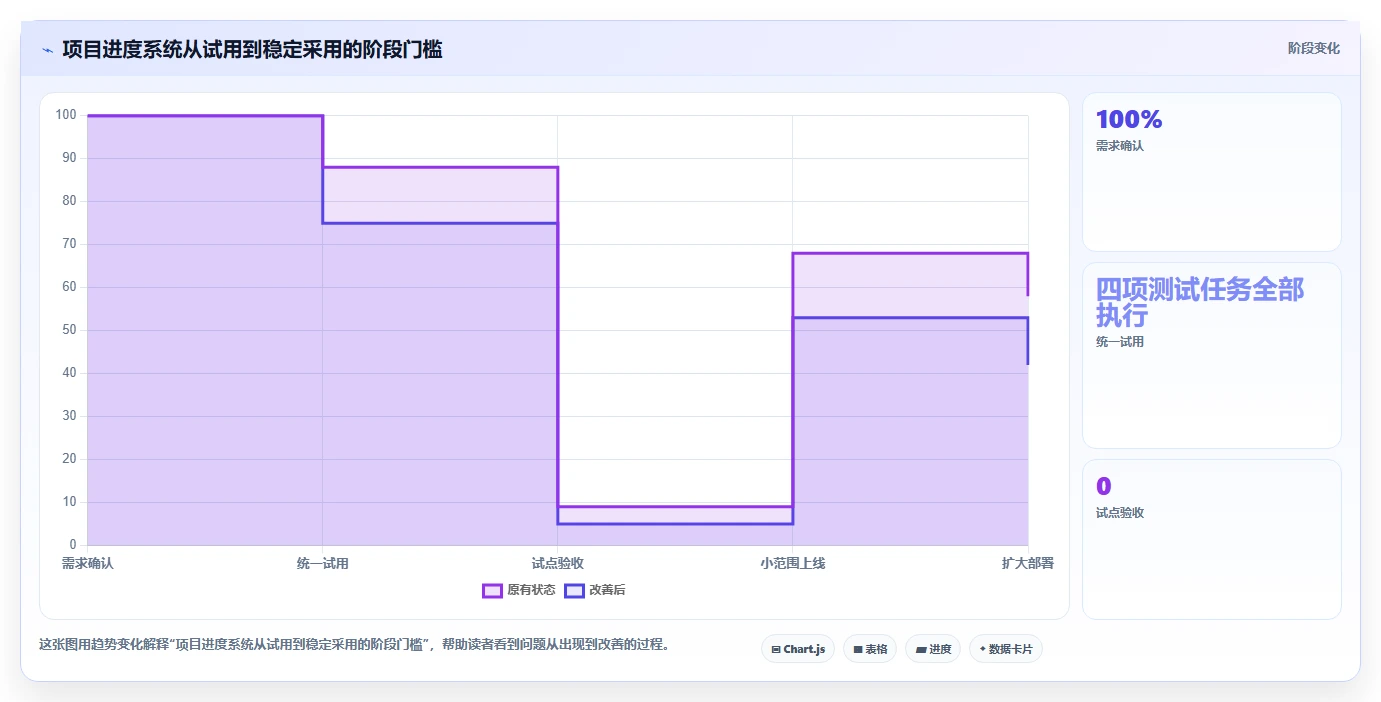Click the 100 y-axis tick label
The height and width of the screenshot is (702, 1381).
pyautogui.click(x=66, y=115)
